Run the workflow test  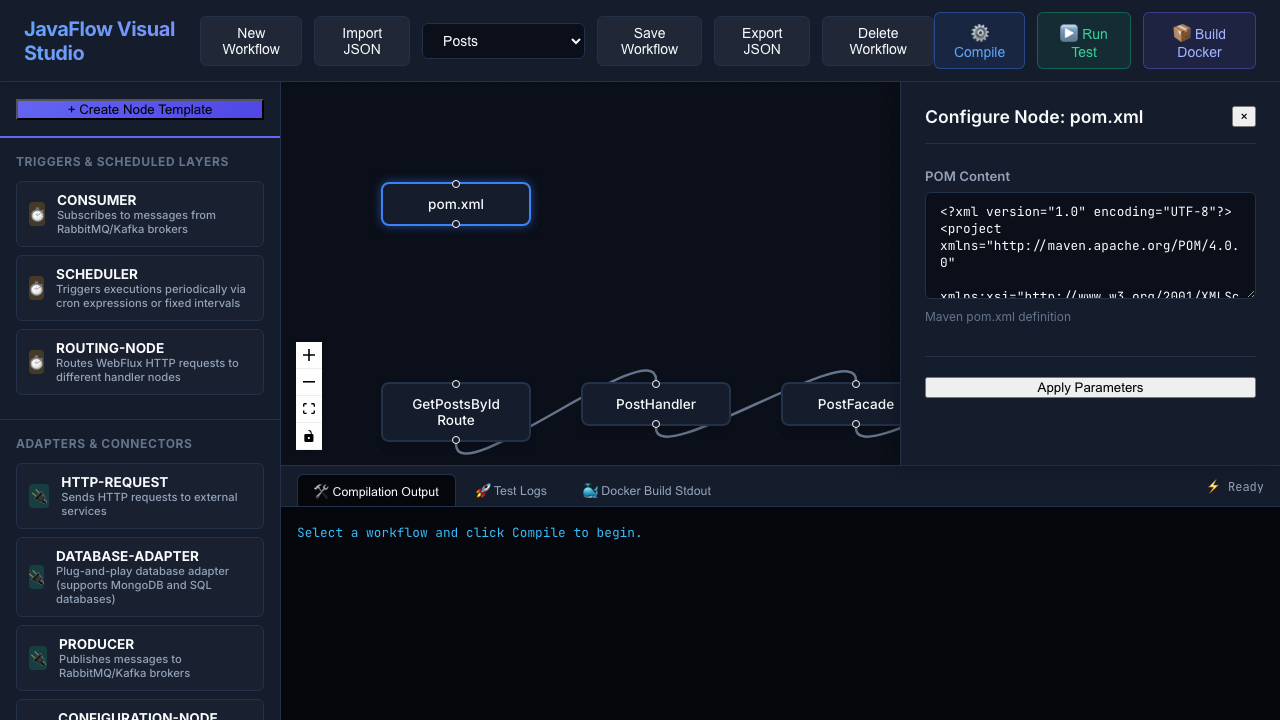pyautogui.click(x=1084, y=41)
